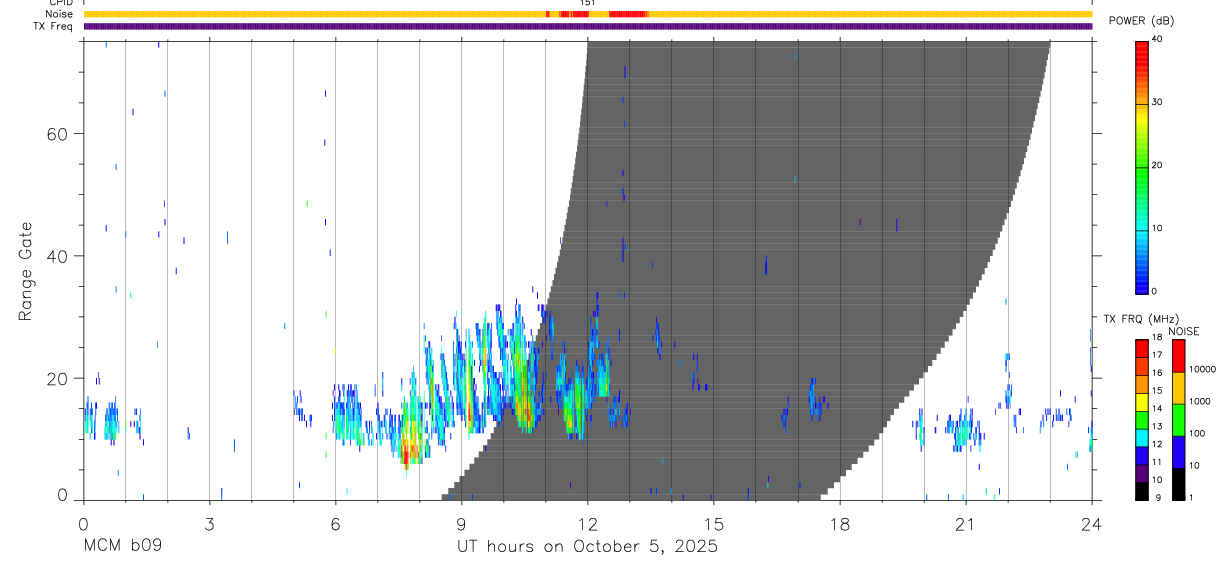This screenshot has height=567, width=1228.
Task: Click the 30 label on the power colorbar
Action: click(1158, 102)
